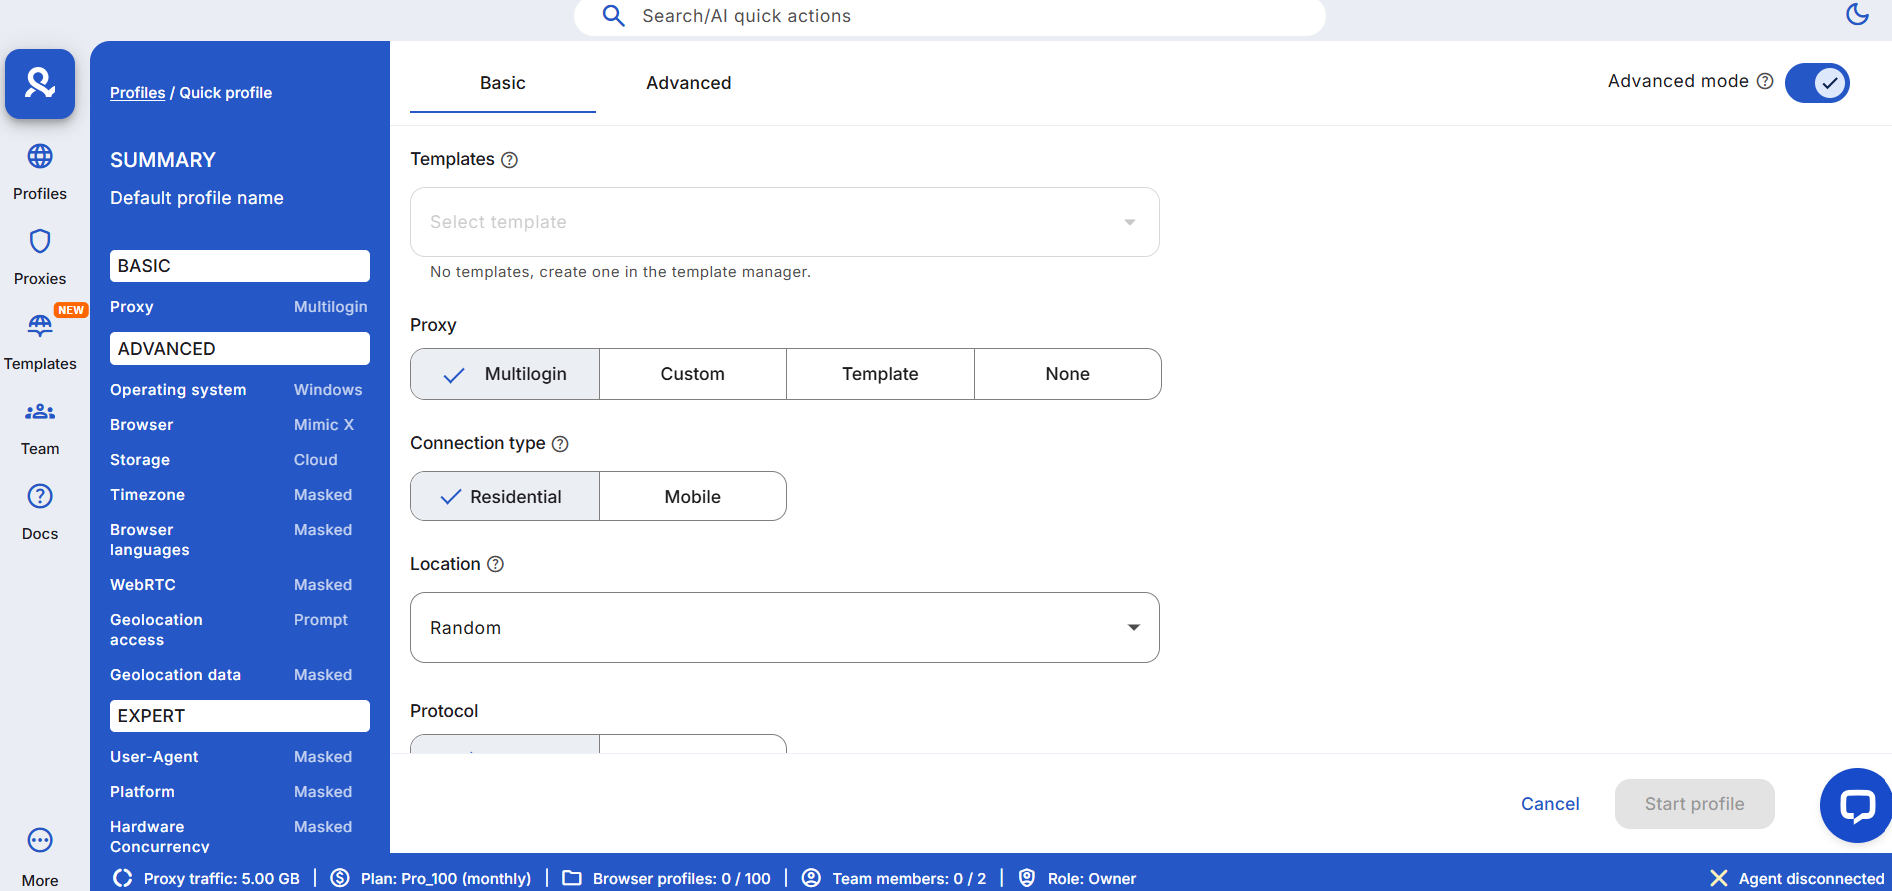Switch to dark mode with moon icon
Screen dimensions: 1892x891
click(x=1857, y=14)
